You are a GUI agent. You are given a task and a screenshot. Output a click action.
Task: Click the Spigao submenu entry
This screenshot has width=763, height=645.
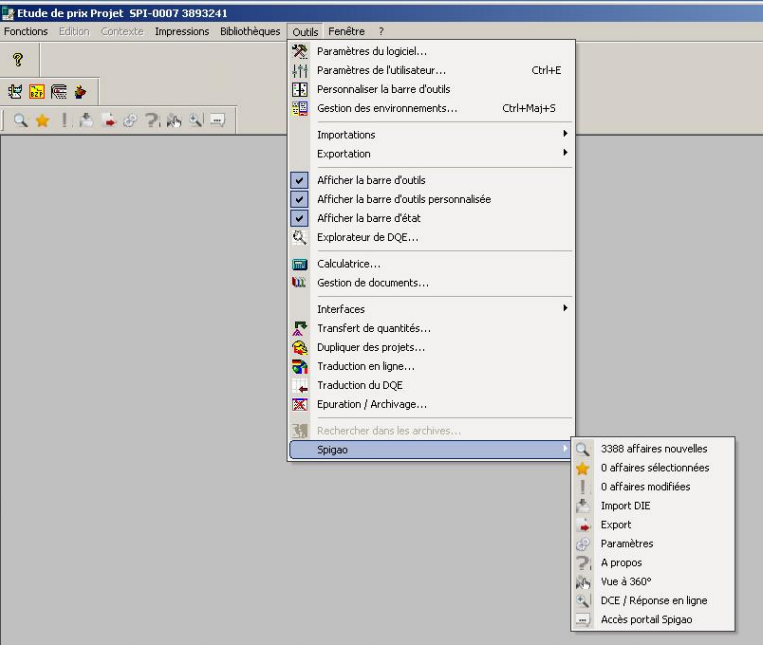(x=430, y=449)
